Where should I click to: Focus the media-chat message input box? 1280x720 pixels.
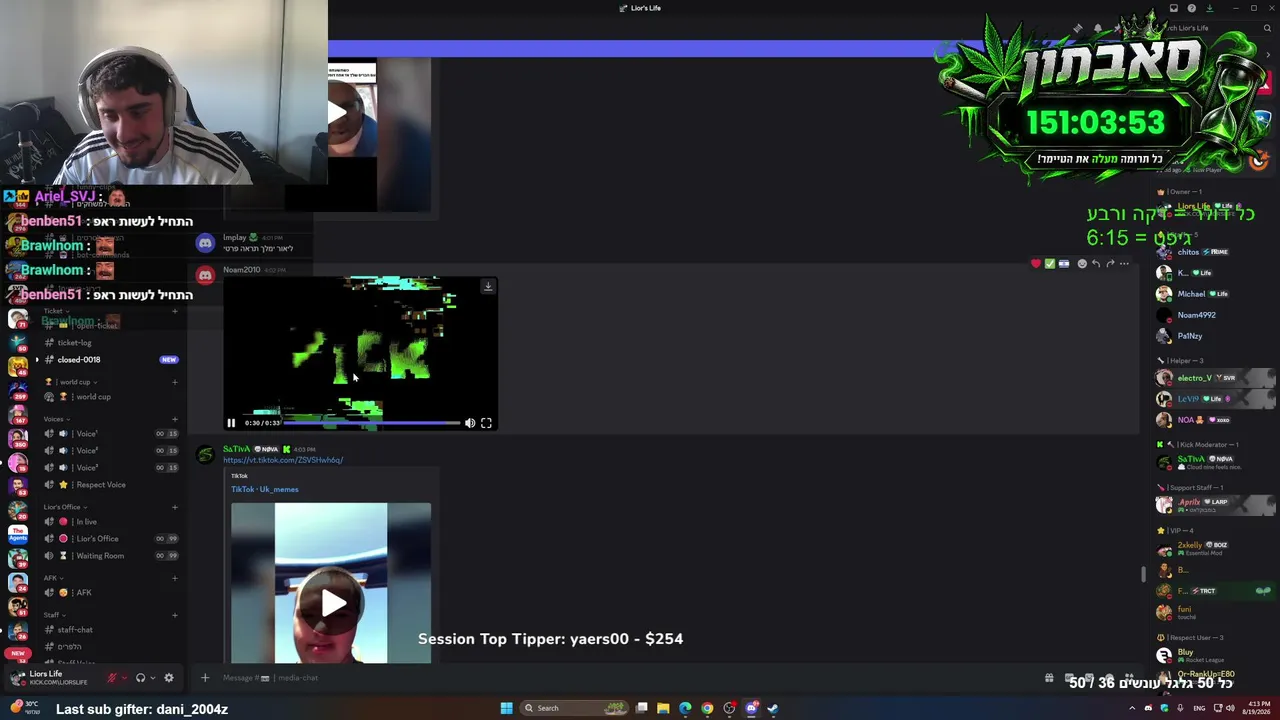pos(625,678)
